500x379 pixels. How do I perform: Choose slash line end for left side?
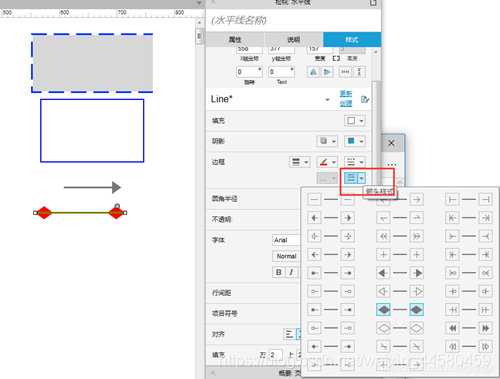383,346
